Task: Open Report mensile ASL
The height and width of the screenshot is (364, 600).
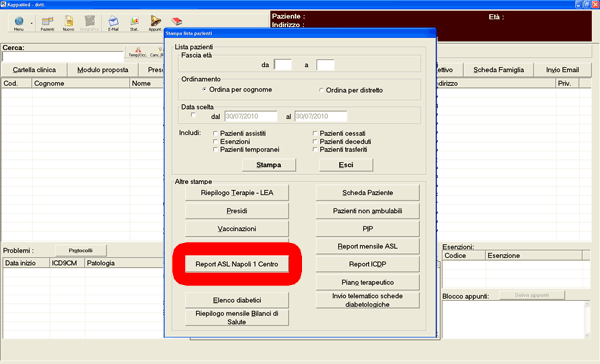Action: click(x=367, y=246)
